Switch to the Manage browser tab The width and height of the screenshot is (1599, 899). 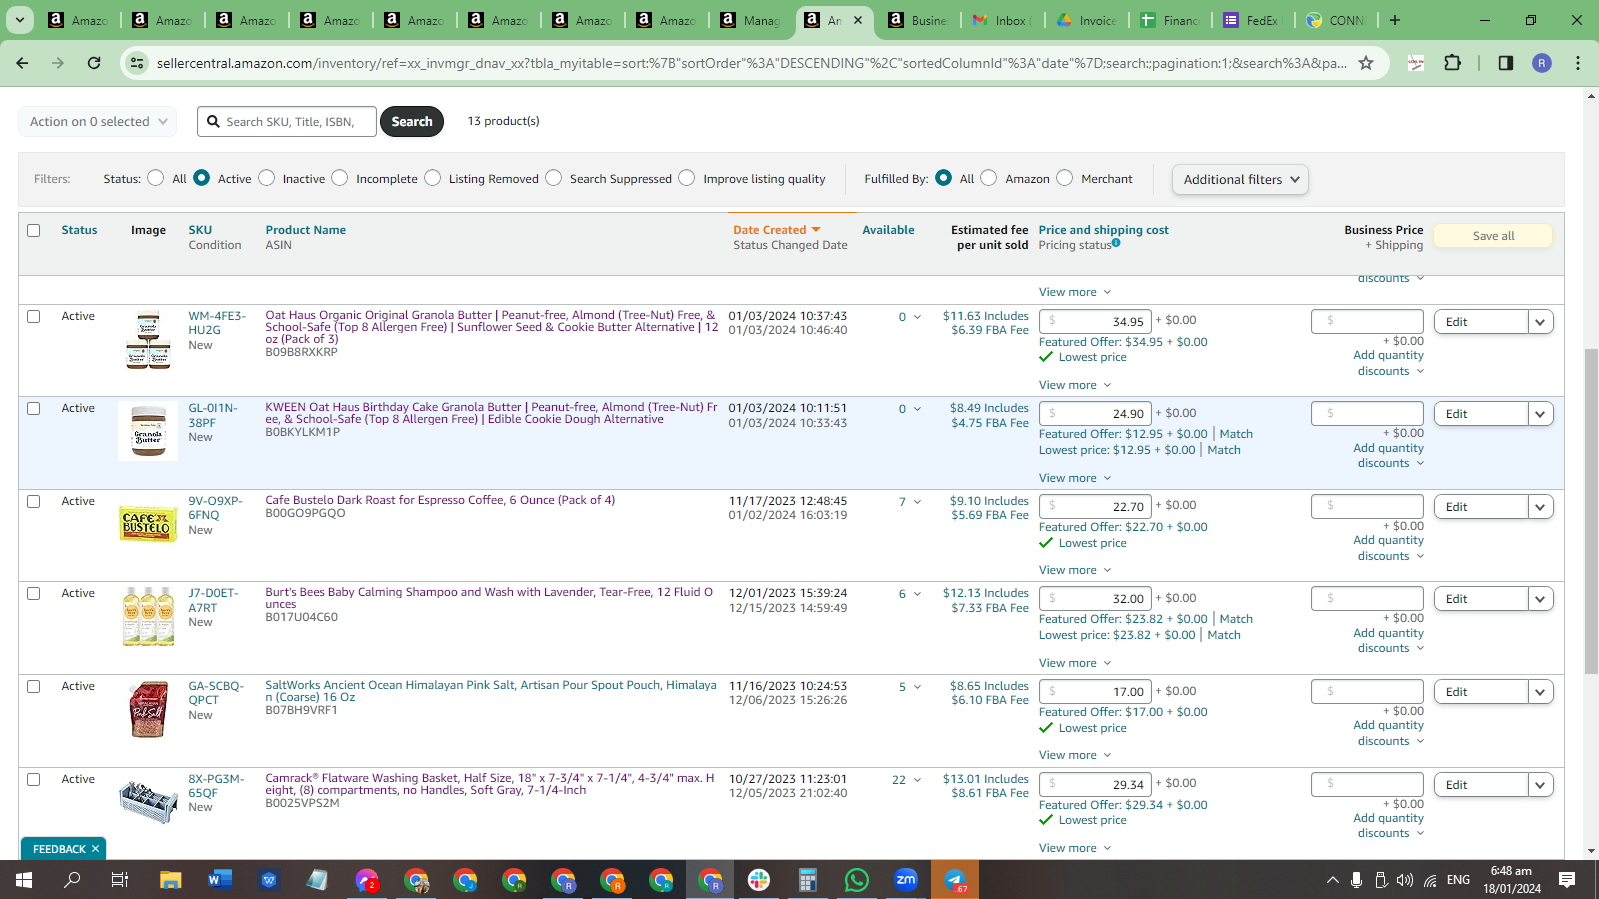pos(751,20)
